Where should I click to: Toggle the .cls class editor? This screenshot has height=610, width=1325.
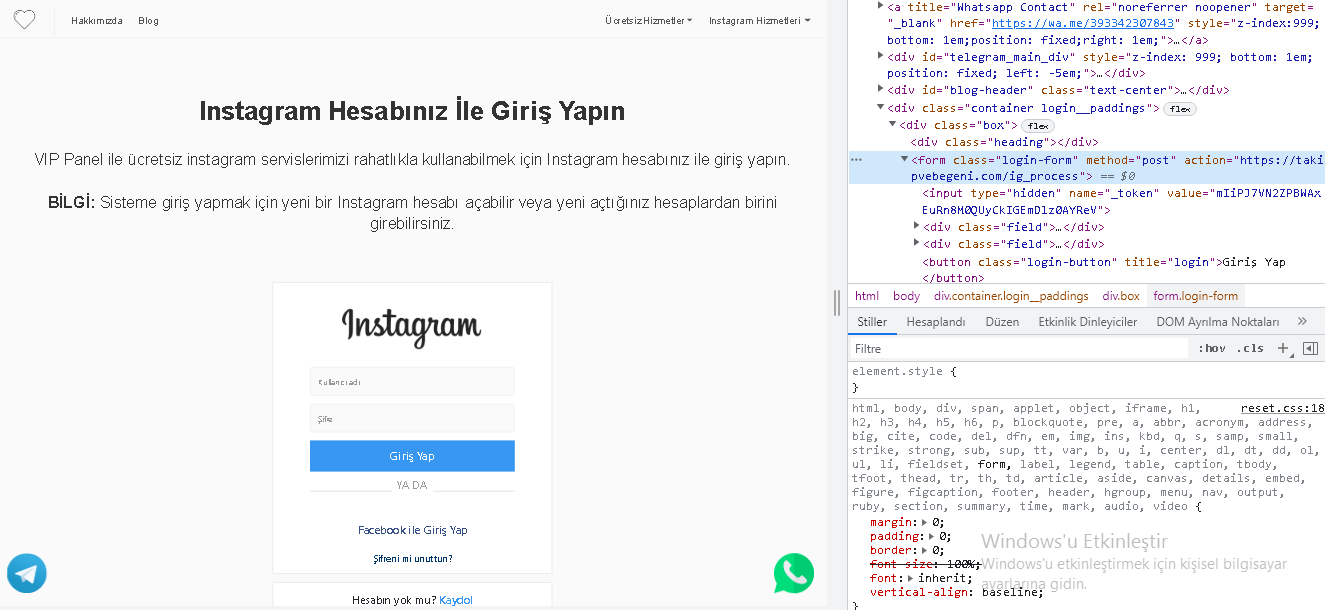pyautogui.click(x=1250, y=349)
